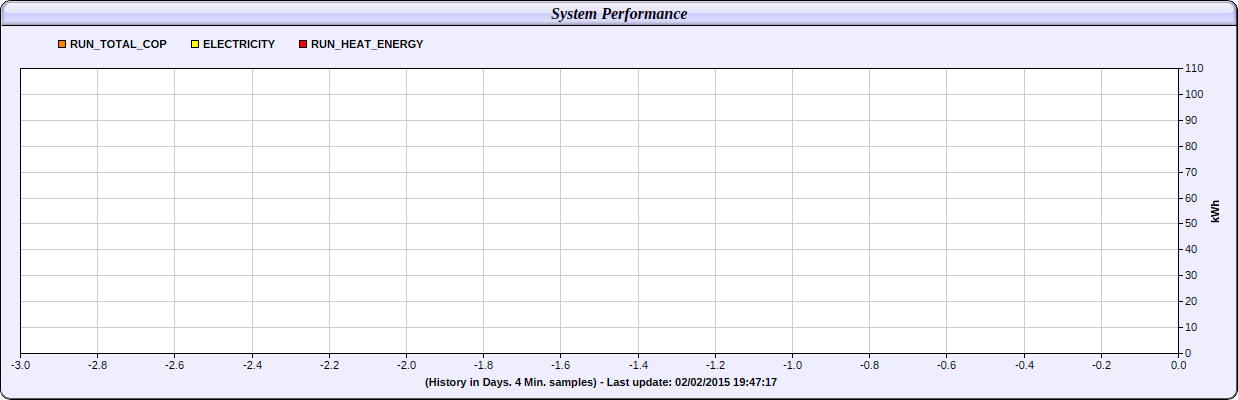This screenshot has height=400, width=1238.
Task: Click the -1.6 x-axis tick label
Action: click(x=561, y=365)
